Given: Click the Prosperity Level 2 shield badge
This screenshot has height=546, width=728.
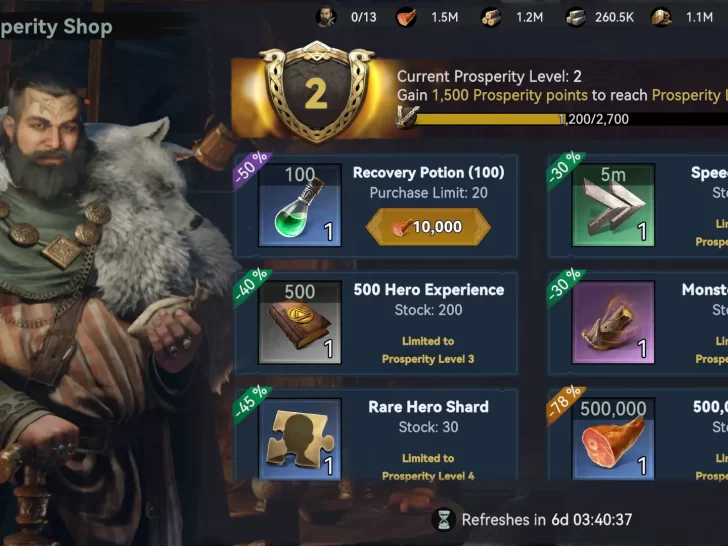Looking at the screenshot, I should (x=317, y=93).
